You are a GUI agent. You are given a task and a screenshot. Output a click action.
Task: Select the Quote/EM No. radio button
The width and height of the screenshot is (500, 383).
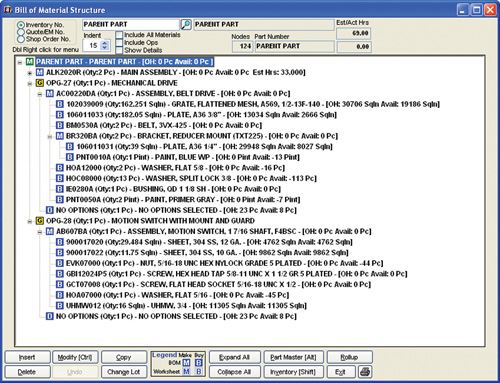pyautogui.click(x=21, y=32)
